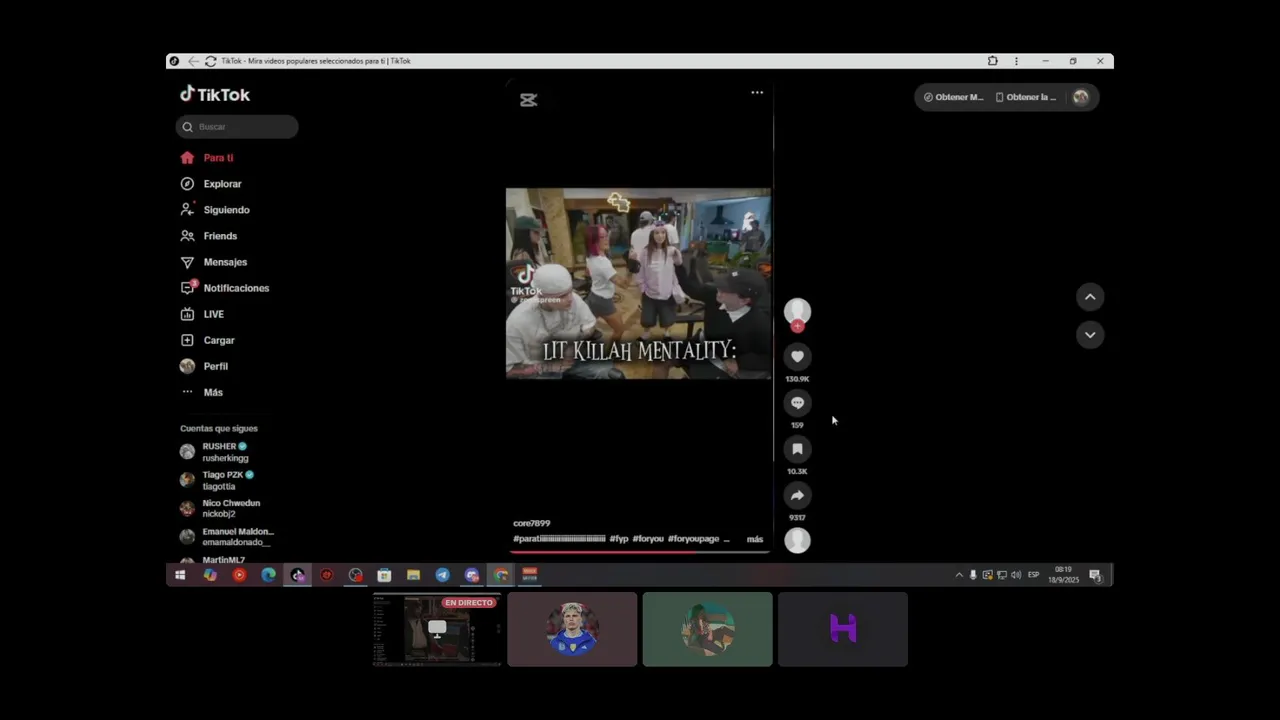Open the video comments
The image size is (1280, 720).
click(797, 403)
